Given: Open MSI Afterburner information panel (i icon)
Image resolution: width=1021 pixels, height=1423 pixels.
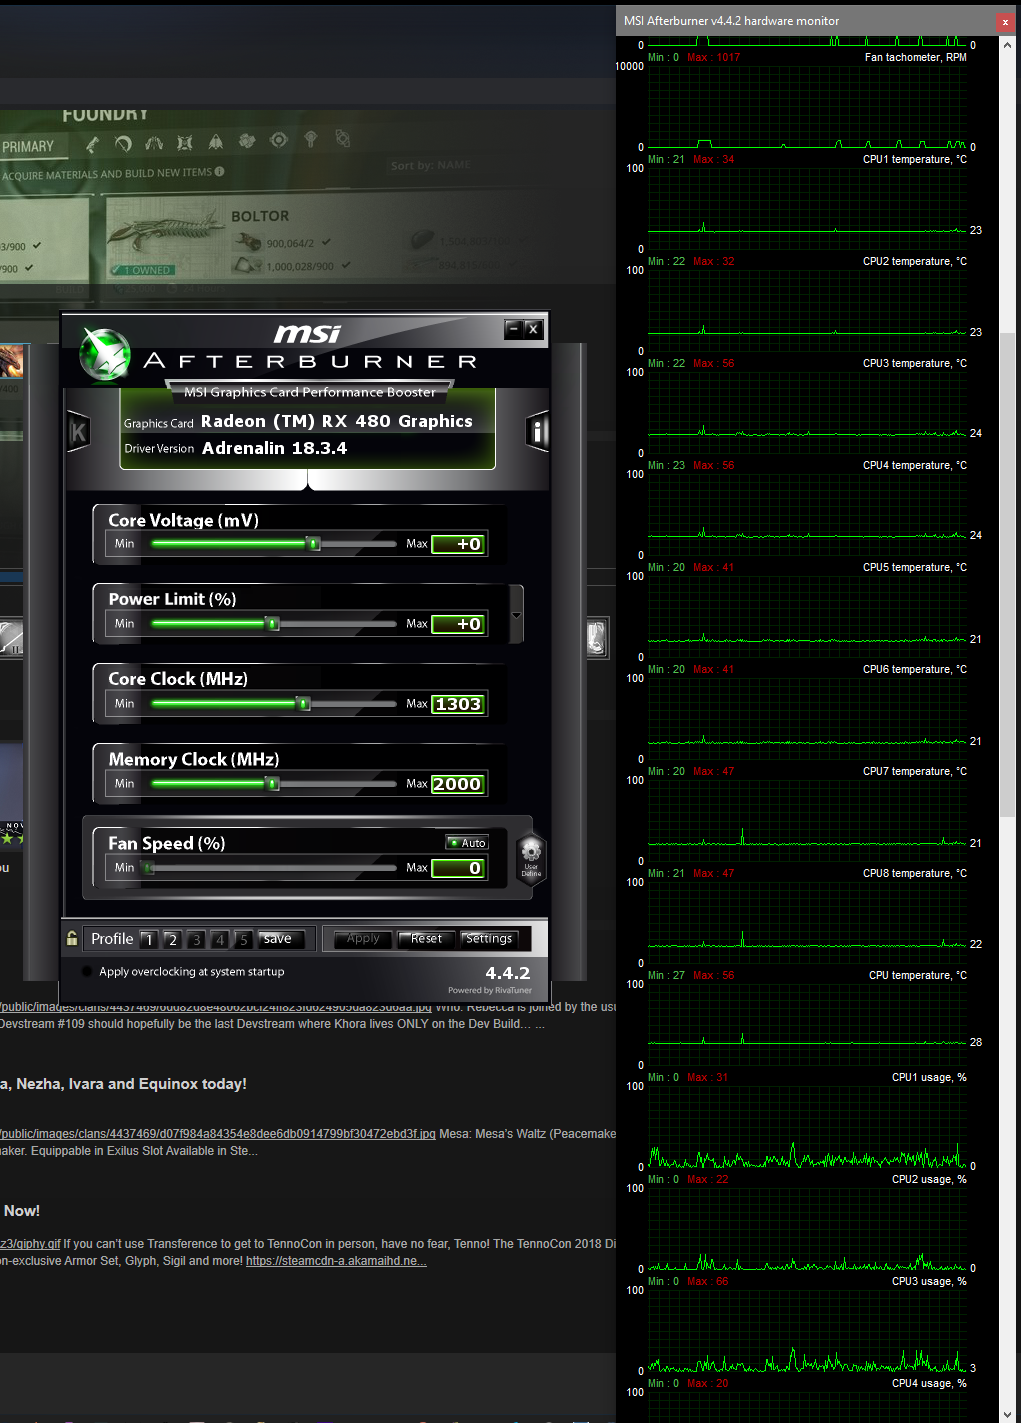Looking at the screenshot, I should [537, 431].
